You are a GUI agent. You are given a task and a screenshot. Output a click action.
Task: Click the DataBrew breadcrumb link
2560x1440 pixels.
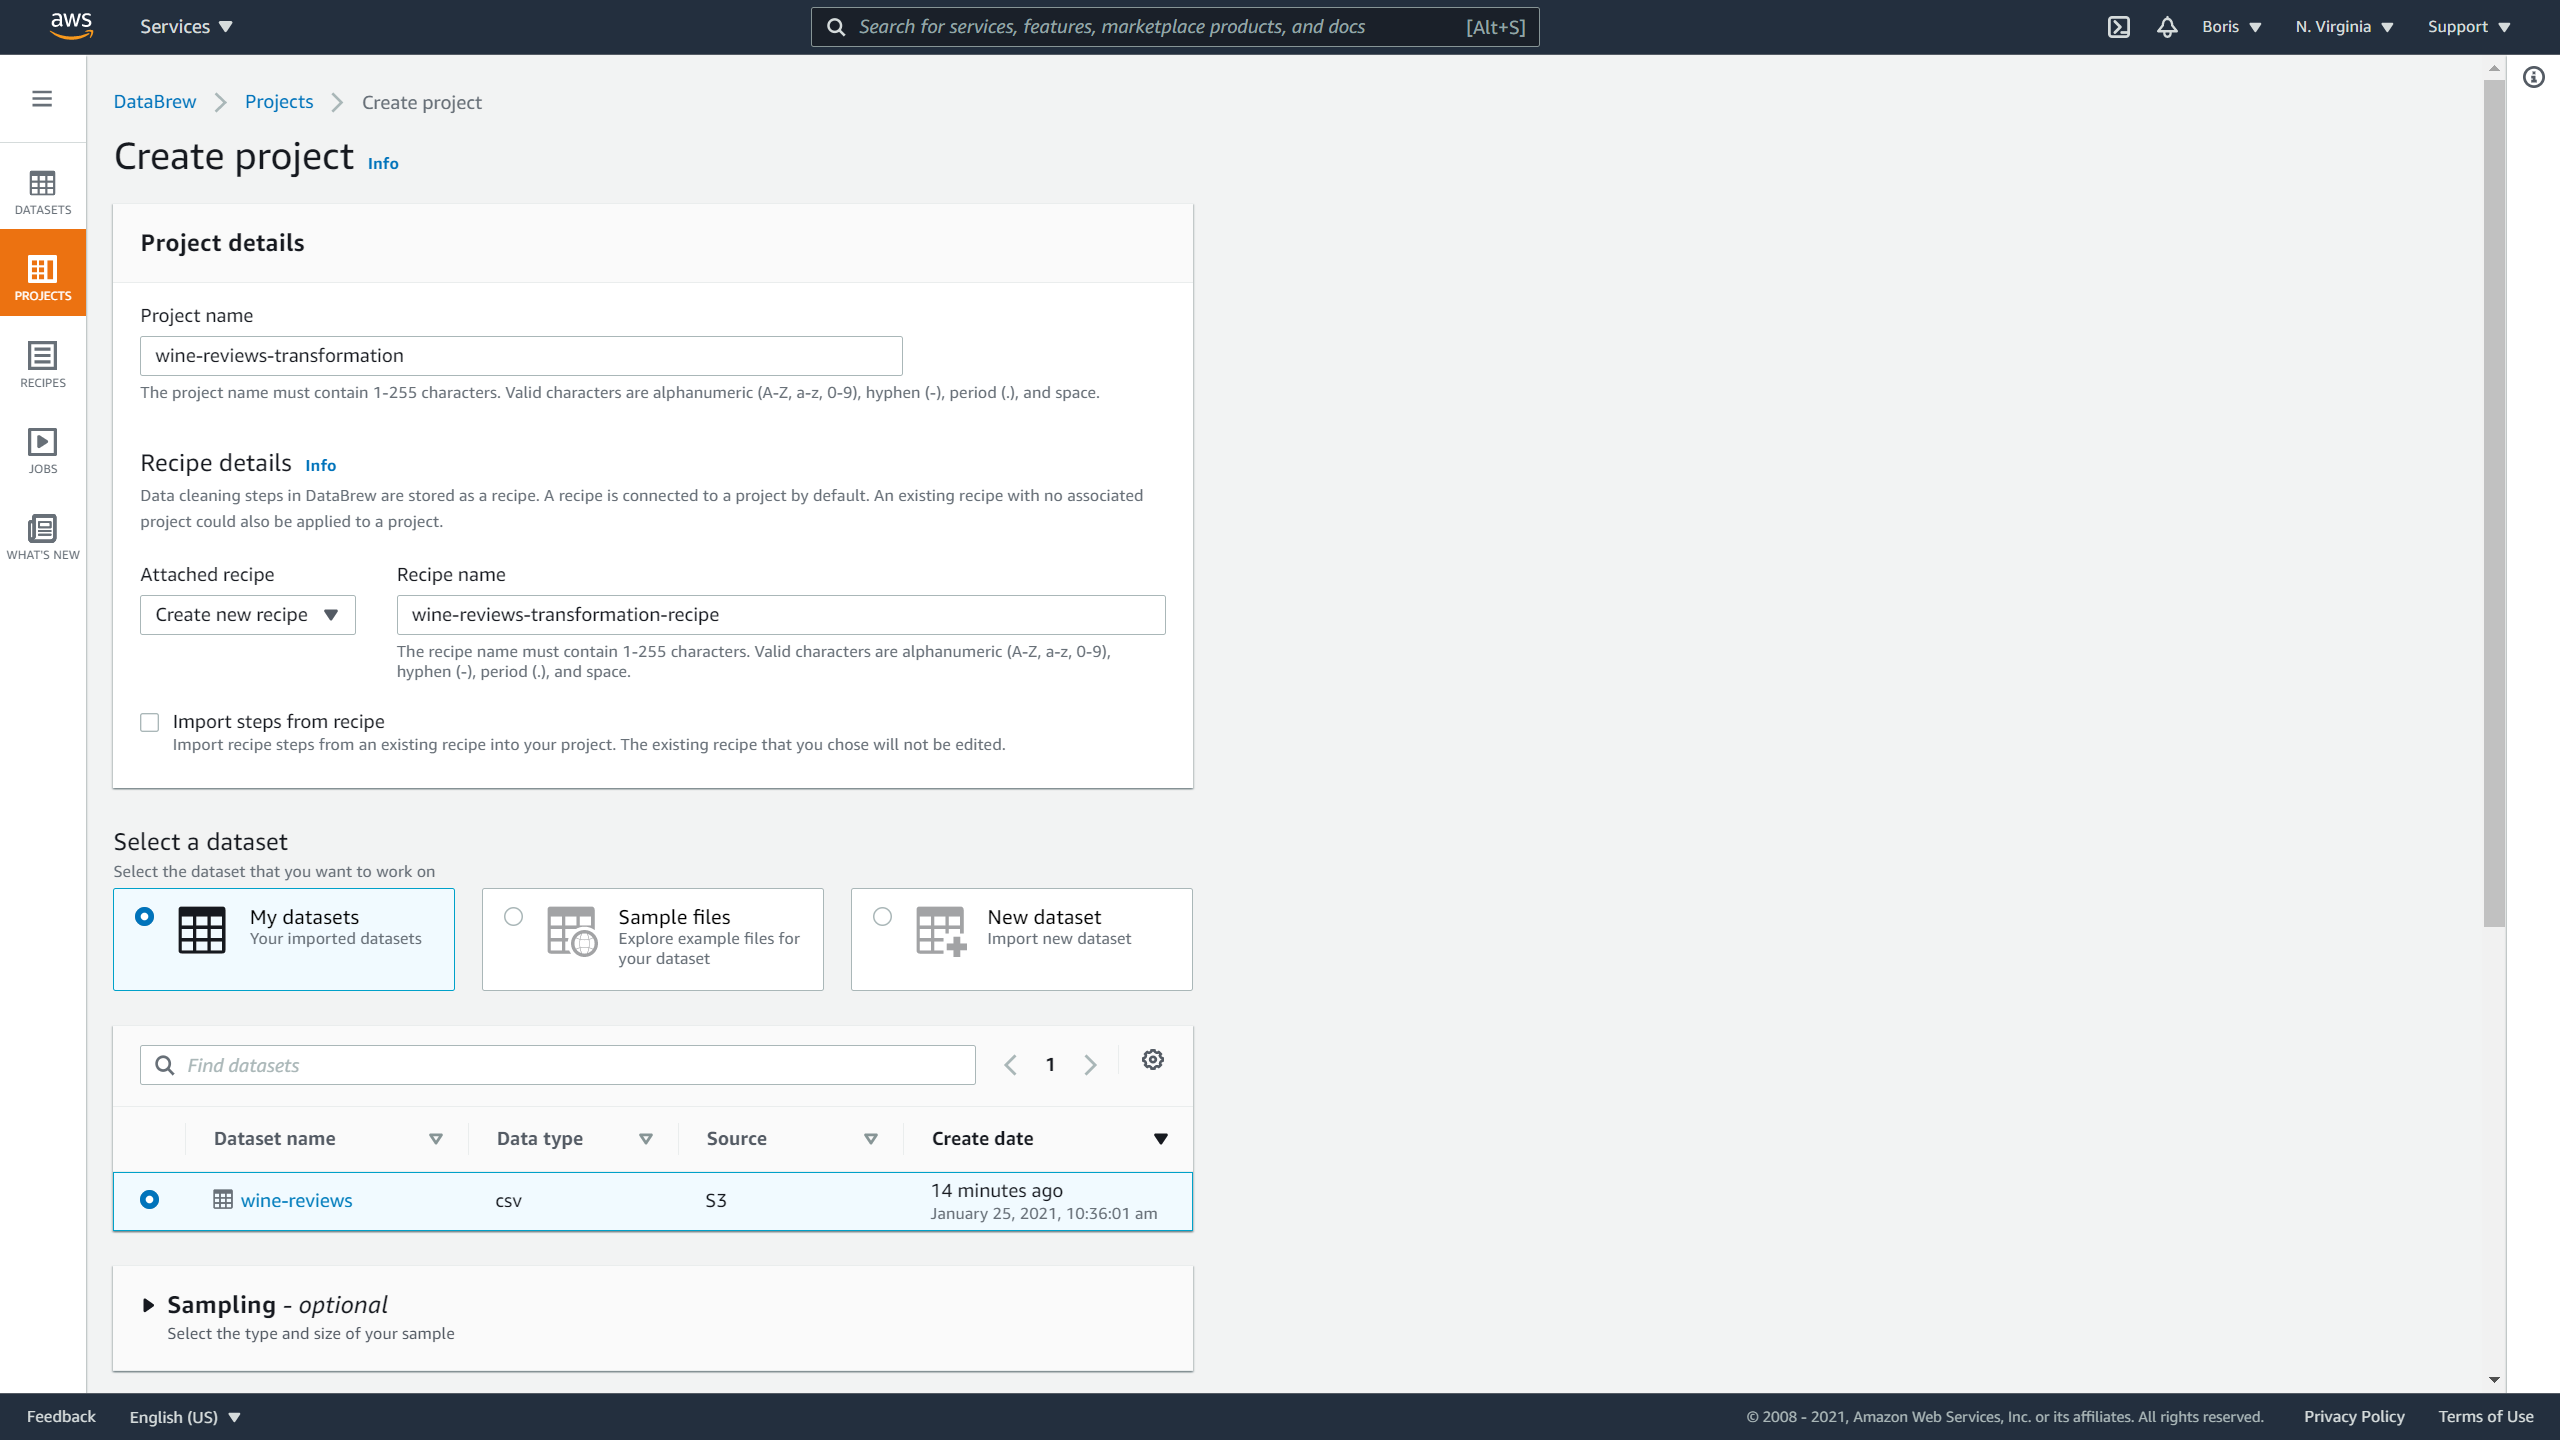tap(153, 102)
